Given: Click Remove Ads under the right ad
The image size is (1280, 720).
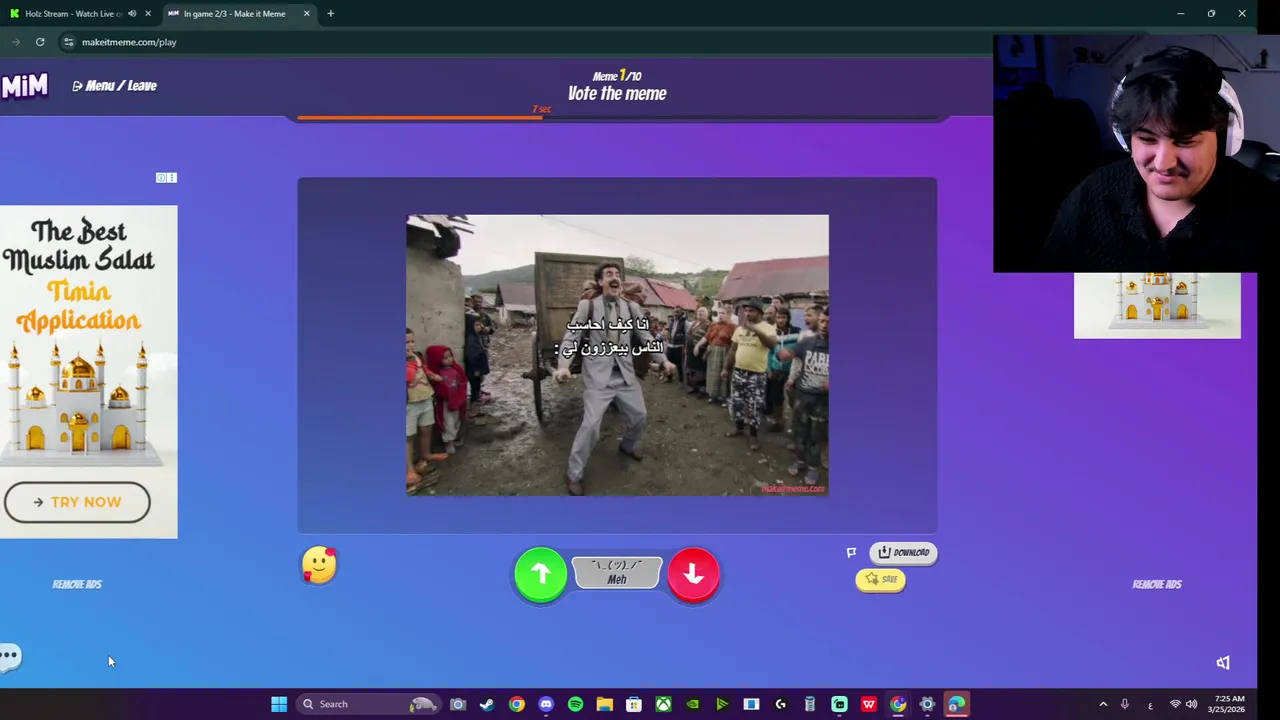Looking at the screenshot, I should pos(1157,584).
